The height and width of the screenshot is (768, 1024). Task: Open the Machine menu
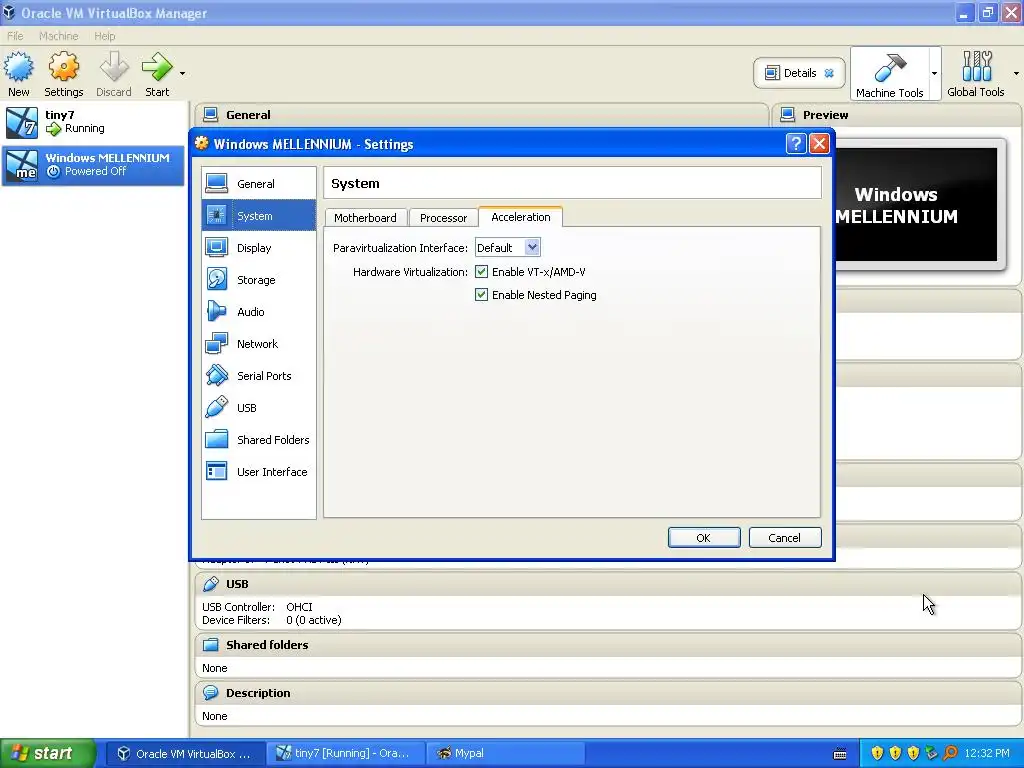[x=58, y=36]
